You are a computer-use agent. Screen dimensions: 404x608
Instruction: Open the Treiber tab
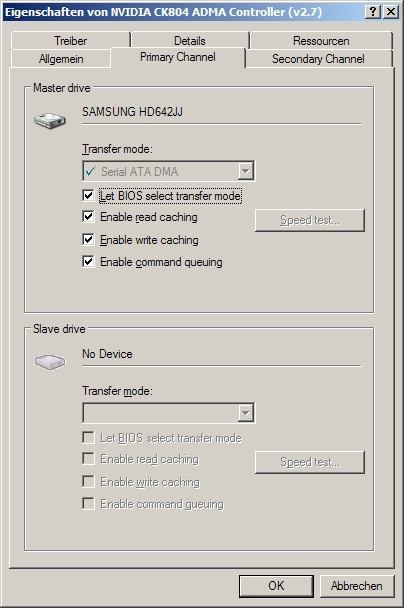71,40
